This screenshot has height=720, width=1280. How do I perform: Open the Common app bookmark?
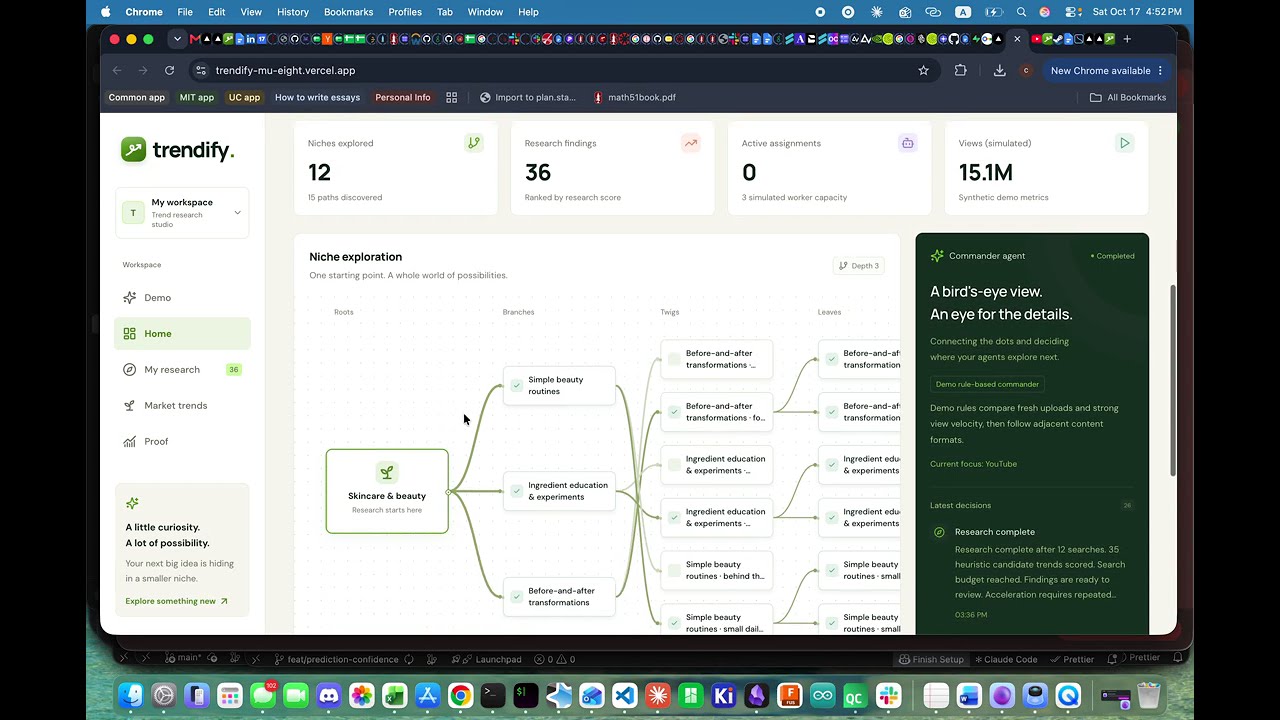tap(137, 97)
